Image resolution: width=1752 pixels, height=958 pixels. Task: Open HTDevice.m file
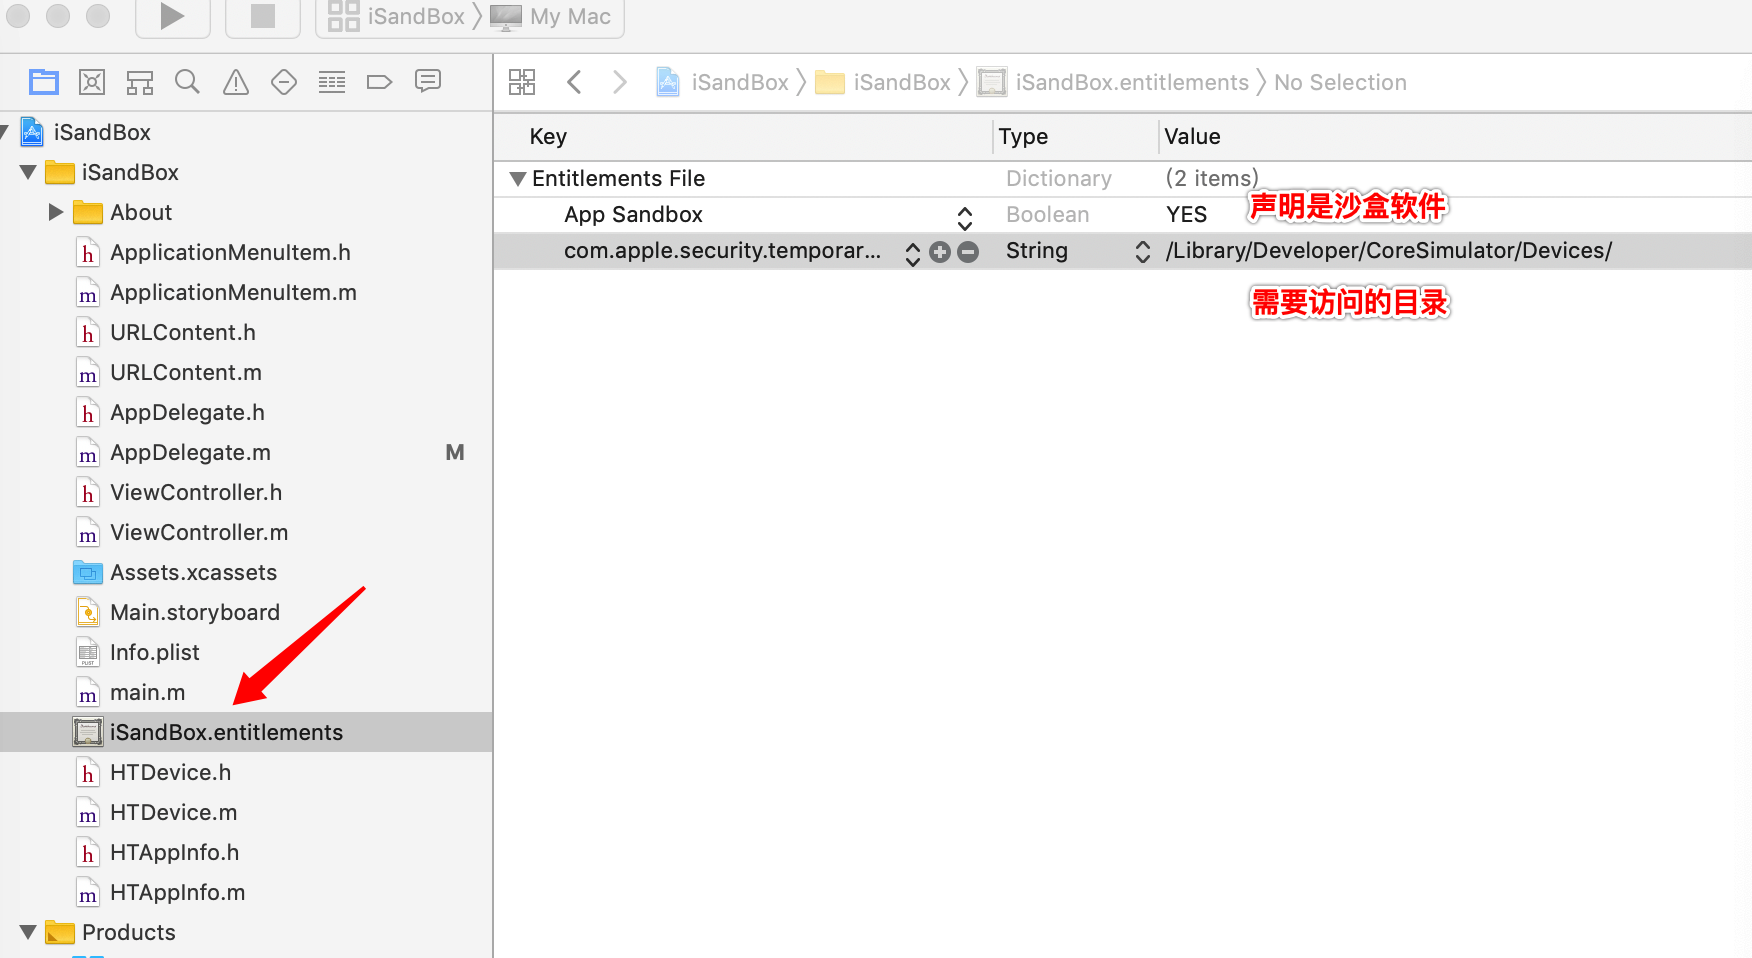[173, 812]
